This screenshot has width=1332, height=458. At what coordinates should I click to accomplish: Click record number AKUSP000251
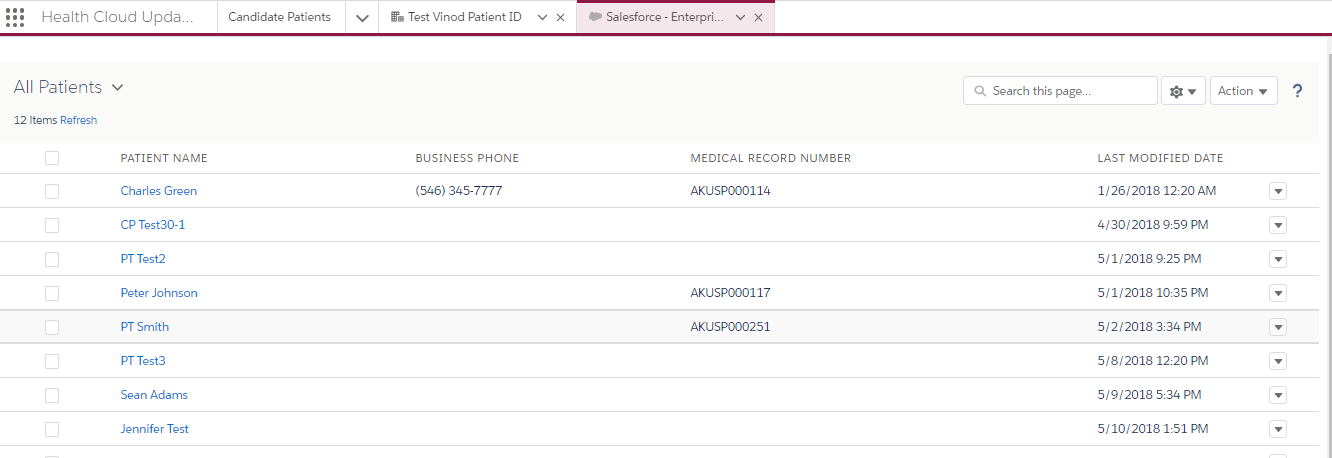coord(731,327)
